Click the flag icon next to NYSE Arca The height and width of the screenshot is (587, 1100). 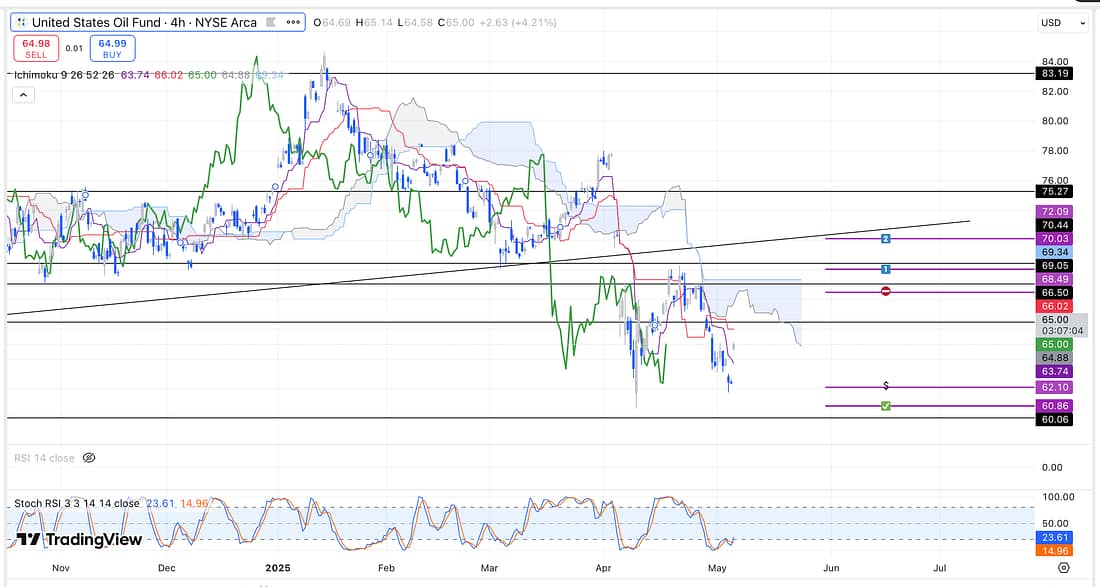(272, 22)
